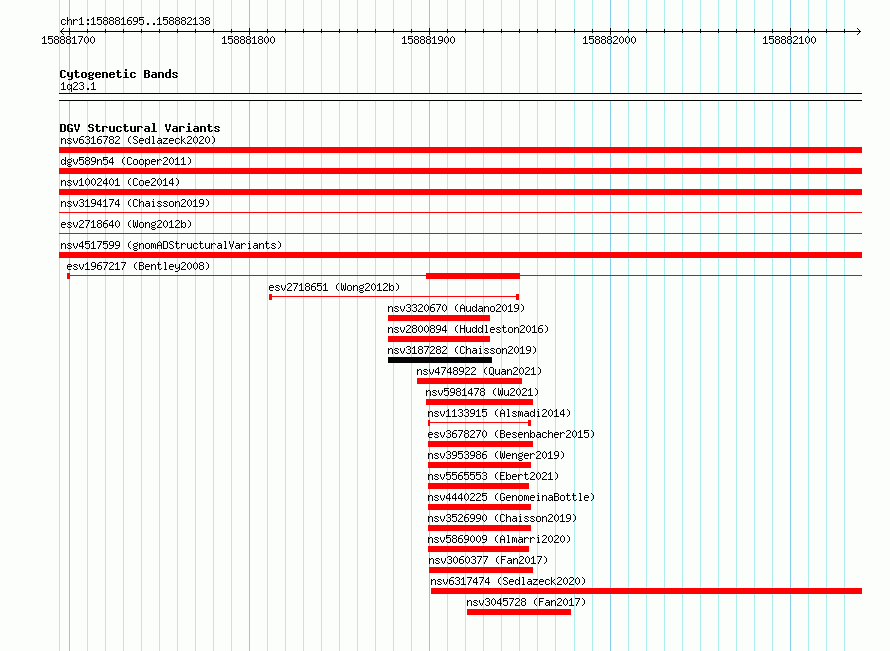
Task: Select the nsv1002401 (Coe2014) label
Action: point(120,182)
